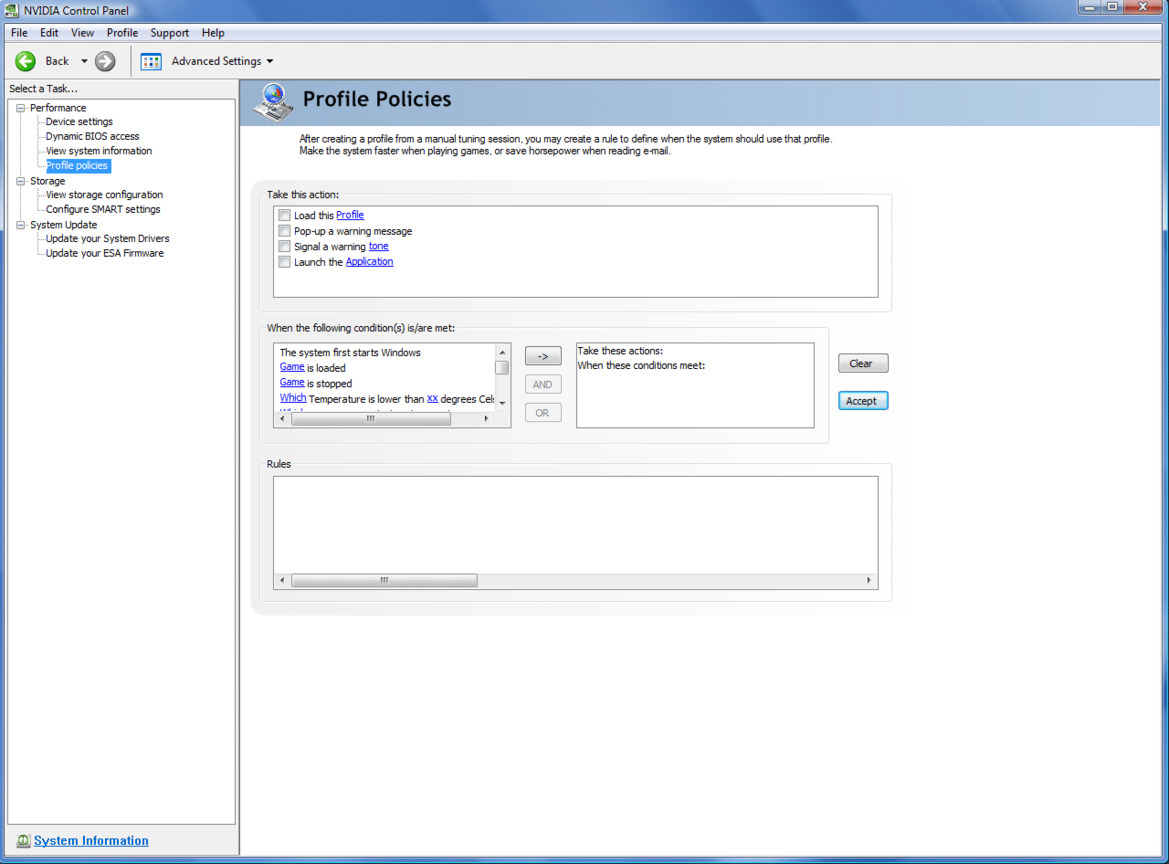Open the Back history dropdown arrow
The width and height of the screenshot is (1169, 864).
click(84, 61)
